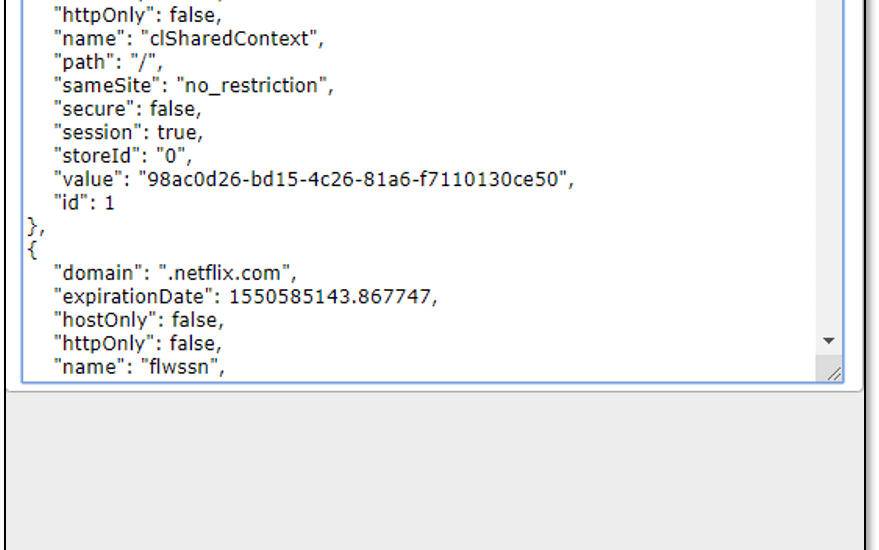Place cursor on "storeId": "0" line
Image resolution: width=879 pixels, height=550 pixels.
click(122, 156)
